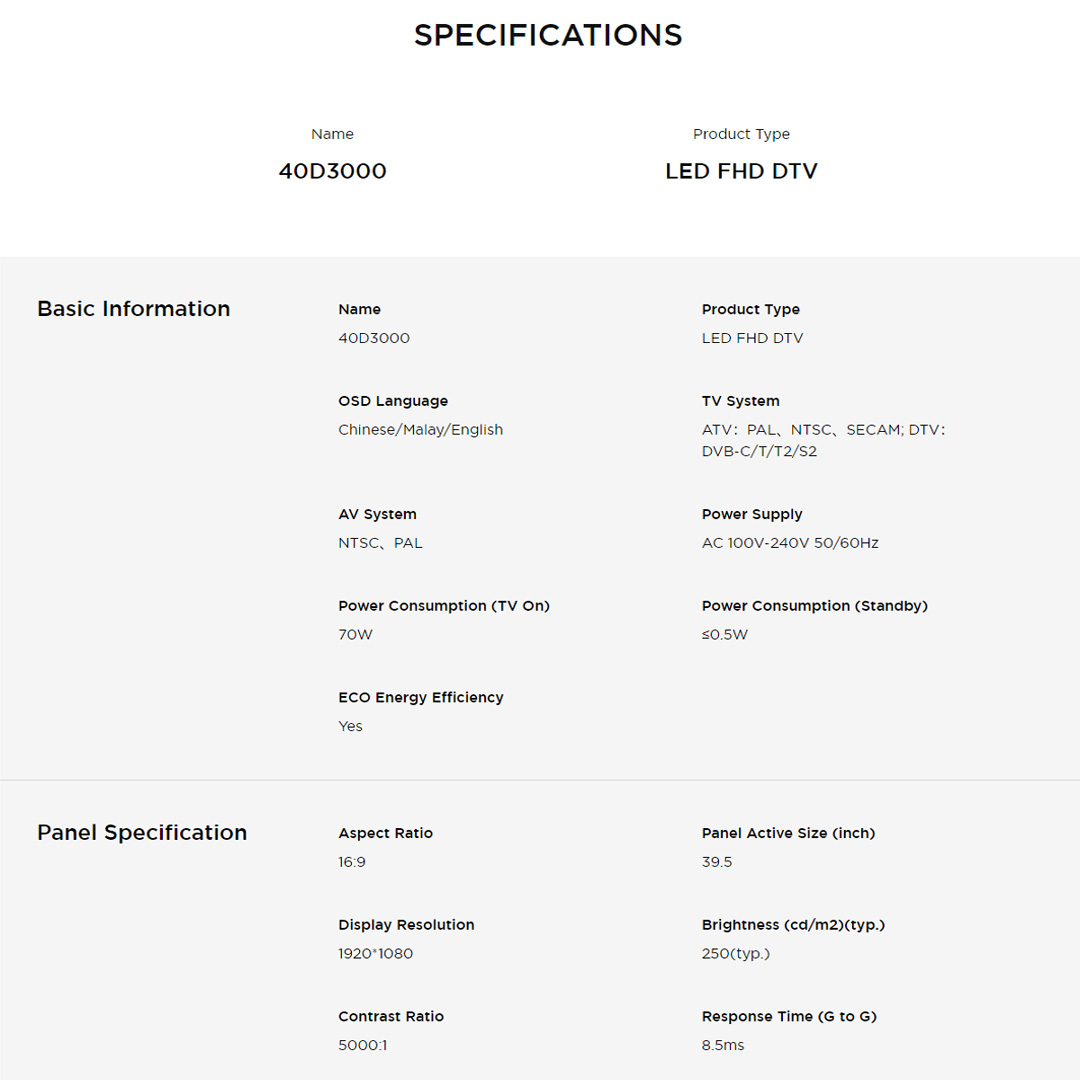1080x1080 pixels.
Task: Select the Panel Specification section title
Action: coord(142,833)
